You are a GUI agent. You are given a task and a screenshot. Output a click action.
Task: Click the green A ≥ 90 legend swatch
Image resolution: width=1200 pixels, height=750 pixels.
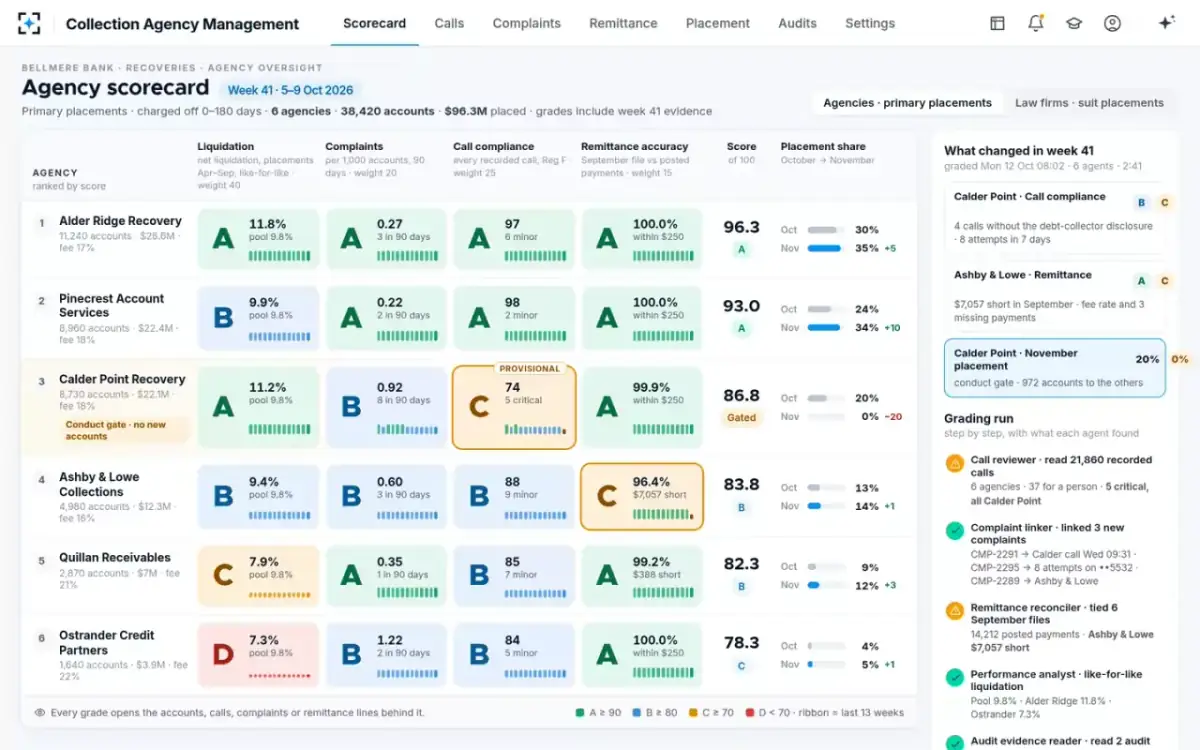click(580, 713)
